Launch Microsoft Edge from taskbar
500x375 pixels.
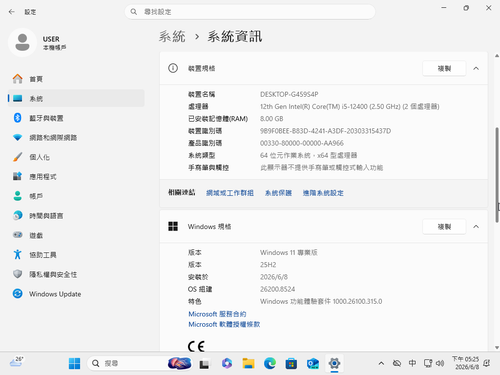(x=270, y=363)
